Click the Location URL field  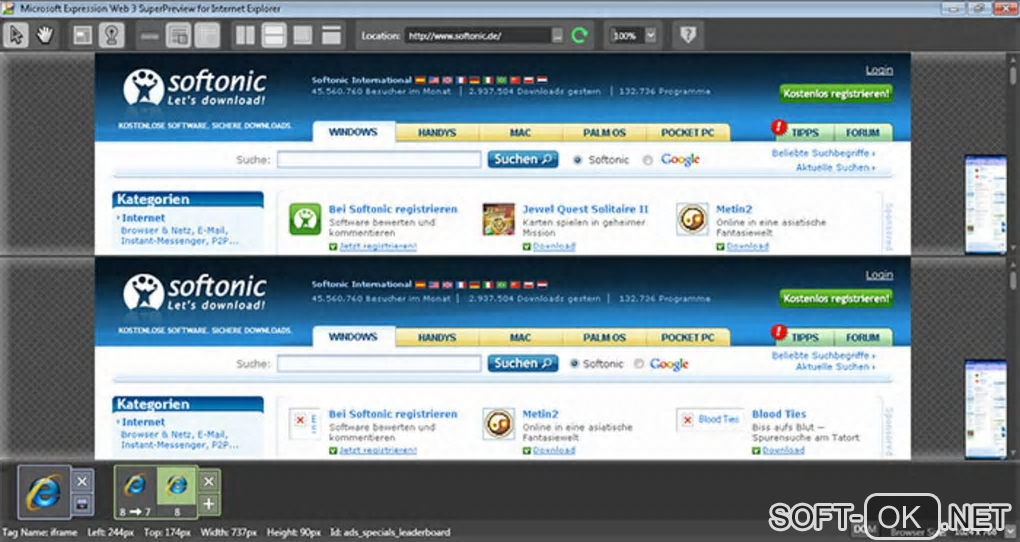[478, 36]
